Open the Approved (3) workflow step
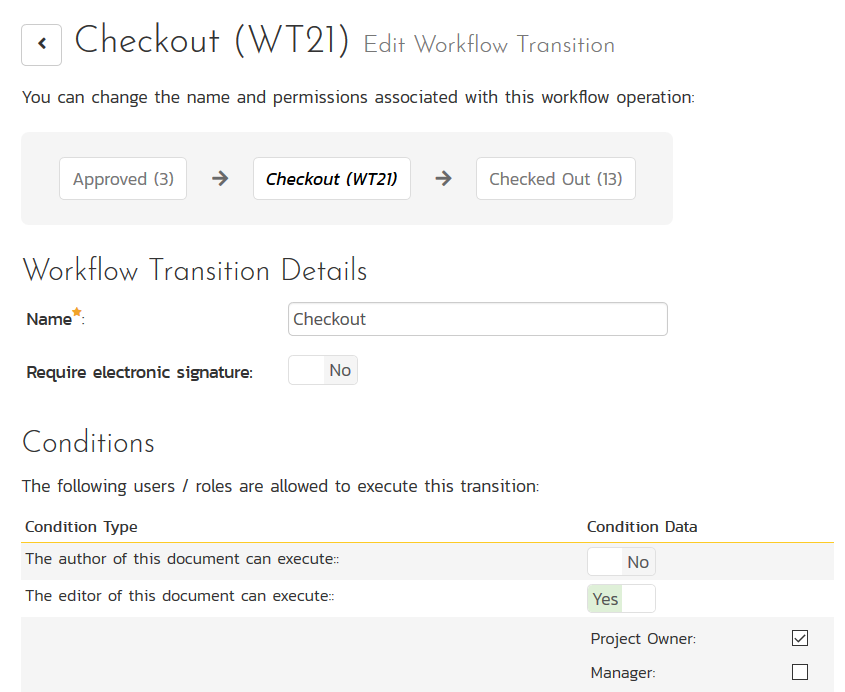 [123, 179]
